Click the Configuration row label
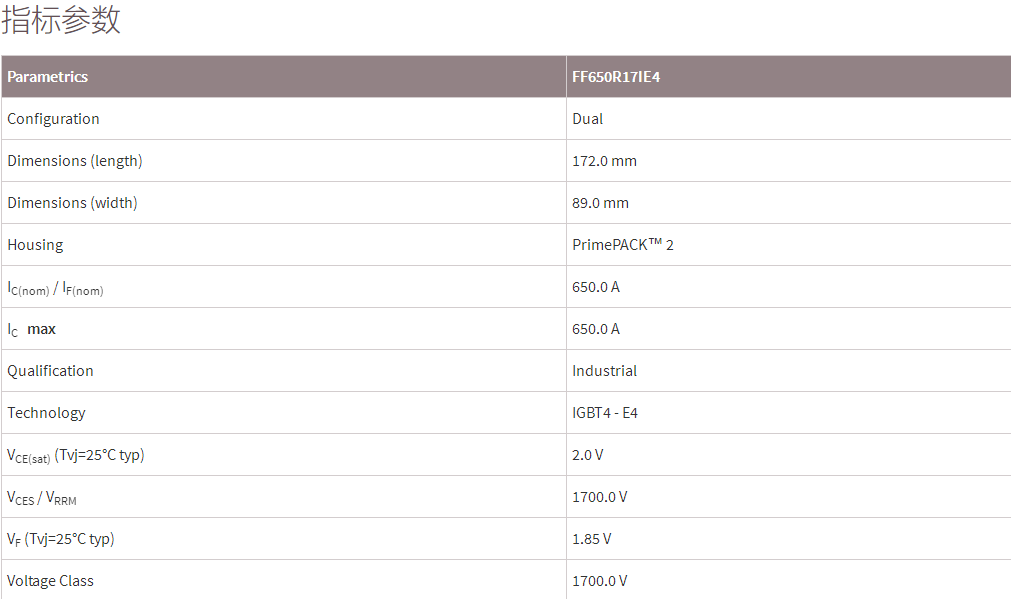 (53, 119)
